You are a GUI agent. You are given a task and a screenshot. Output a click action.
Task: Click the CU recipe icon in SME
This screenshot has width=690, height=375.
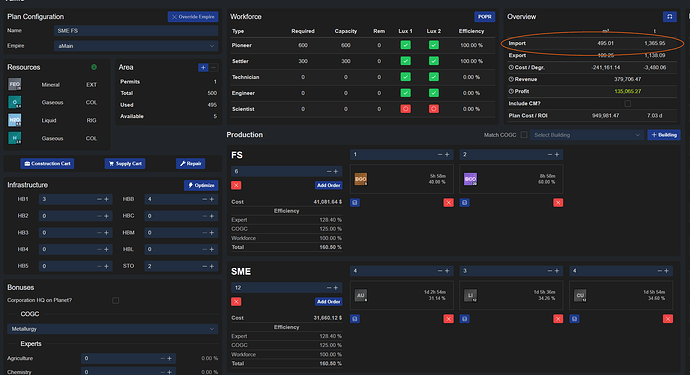pos(580,295)
